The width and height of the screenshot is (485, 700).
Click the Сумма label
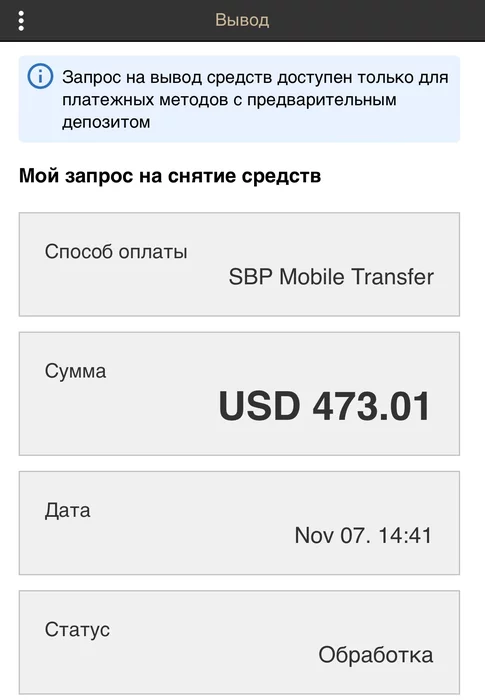coord(75,371)
